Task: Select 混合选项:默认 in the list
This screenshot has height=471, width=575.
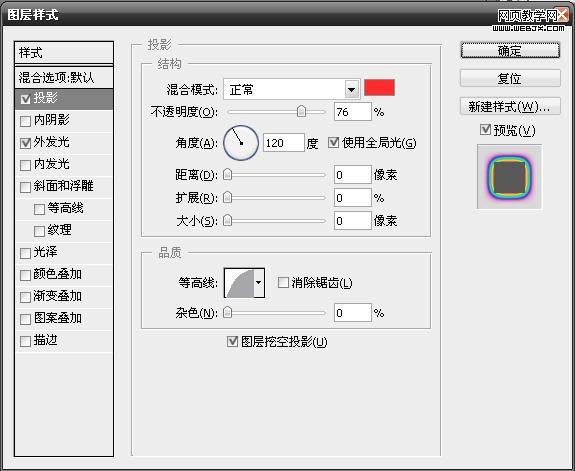Action: 64,77
